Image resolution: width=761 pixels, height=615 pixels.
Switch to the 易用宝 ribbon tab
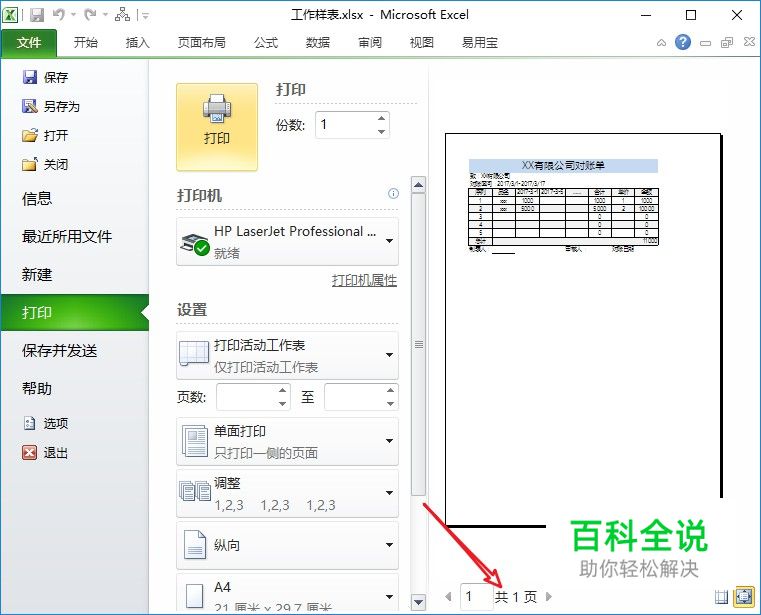tap(480, 43)
